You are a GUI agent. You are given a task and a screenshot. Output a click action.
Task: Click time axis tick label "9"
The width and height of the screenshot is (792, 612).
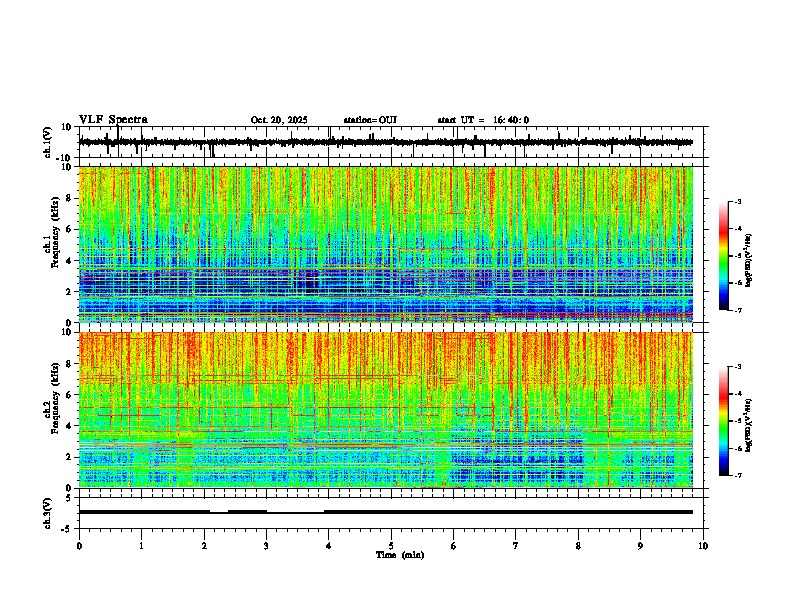(640, 546)
